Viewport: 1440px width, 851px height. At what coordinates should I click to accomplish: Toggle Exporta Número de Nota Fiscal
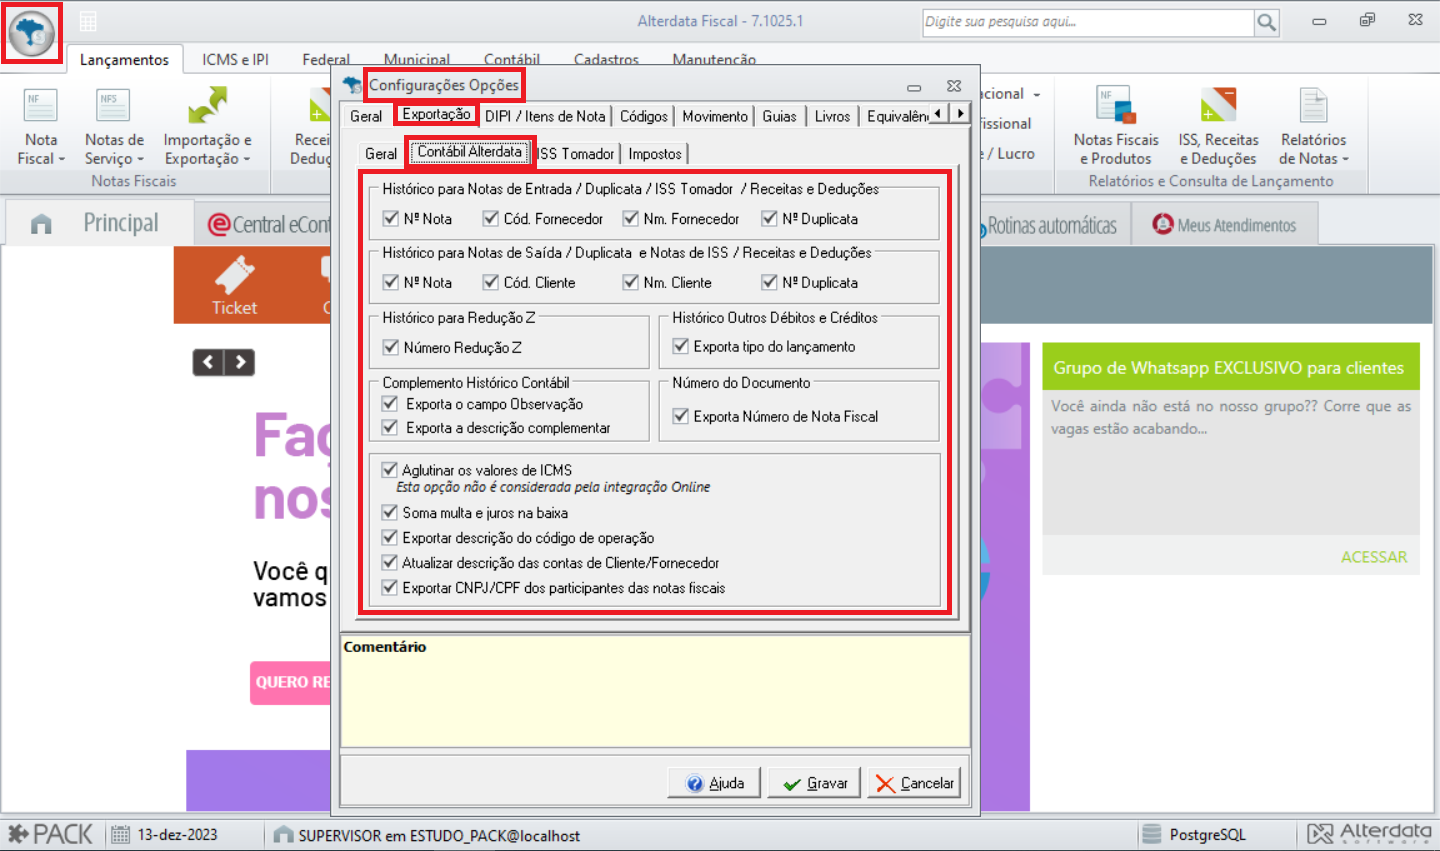tap(681, 416)
